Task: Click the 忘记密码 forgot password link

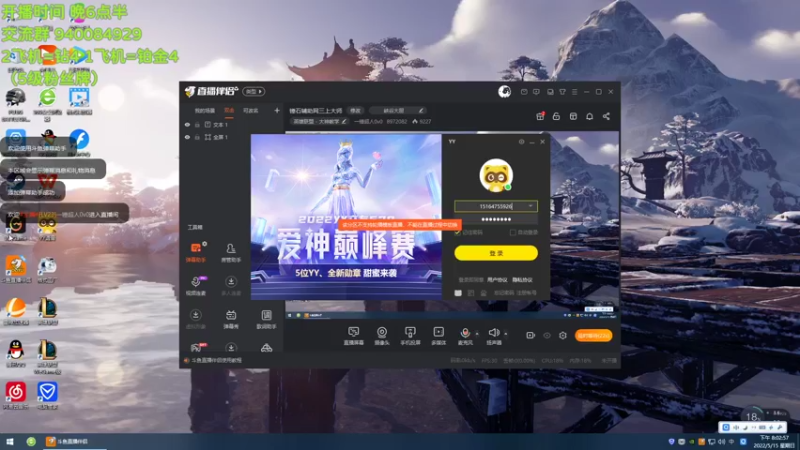Action: click(x=504, y=293)
